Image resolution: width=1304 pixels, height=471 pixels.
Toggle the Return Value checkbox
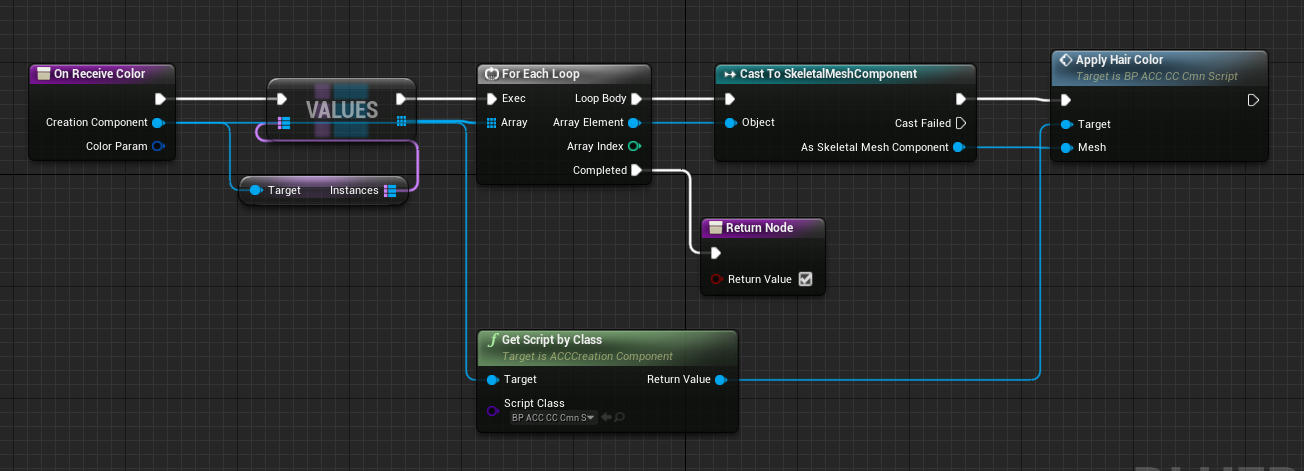[806, 280]
